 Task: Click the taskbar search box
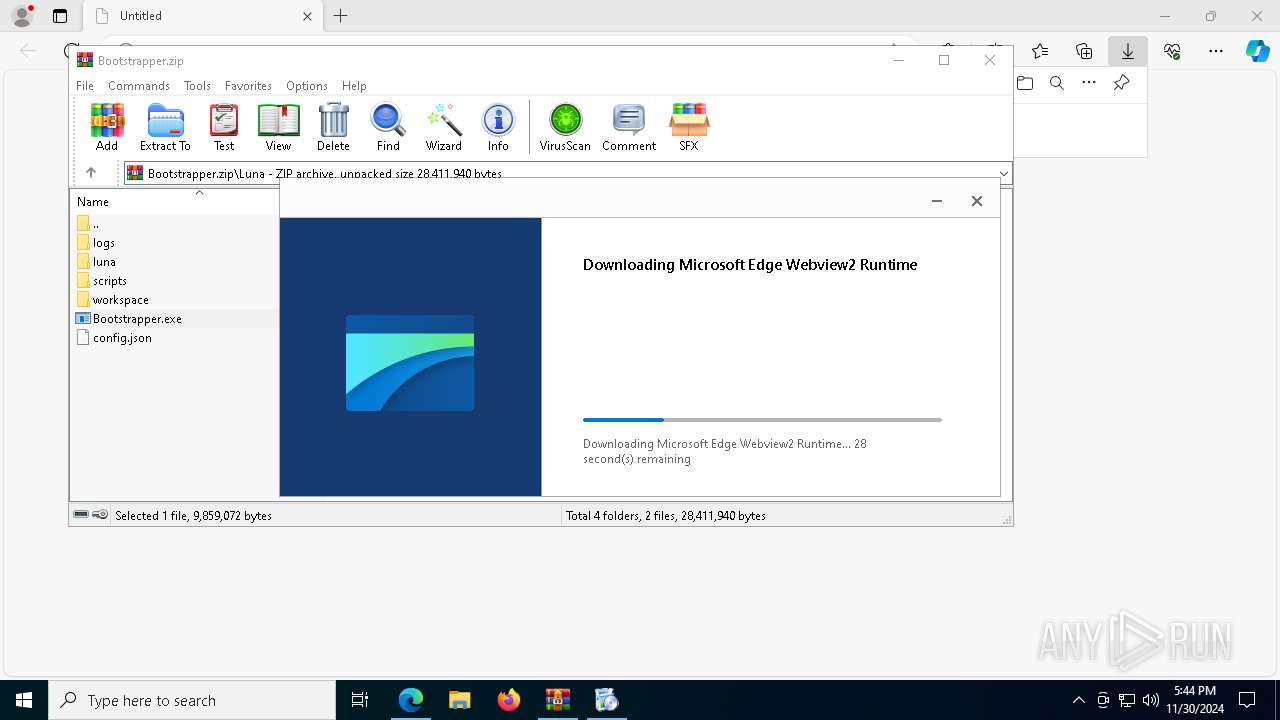(x=192, y=700)
